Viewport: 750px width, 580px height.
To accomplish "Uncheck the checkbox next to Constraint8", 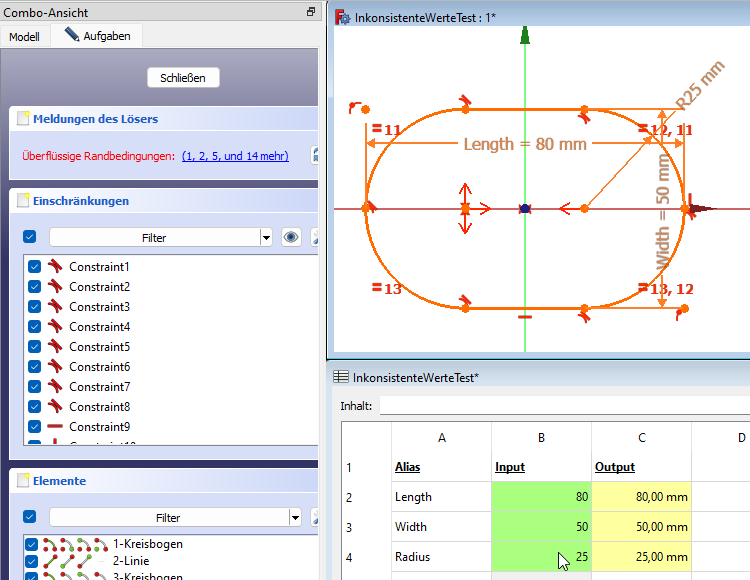I will pos(35,407).
